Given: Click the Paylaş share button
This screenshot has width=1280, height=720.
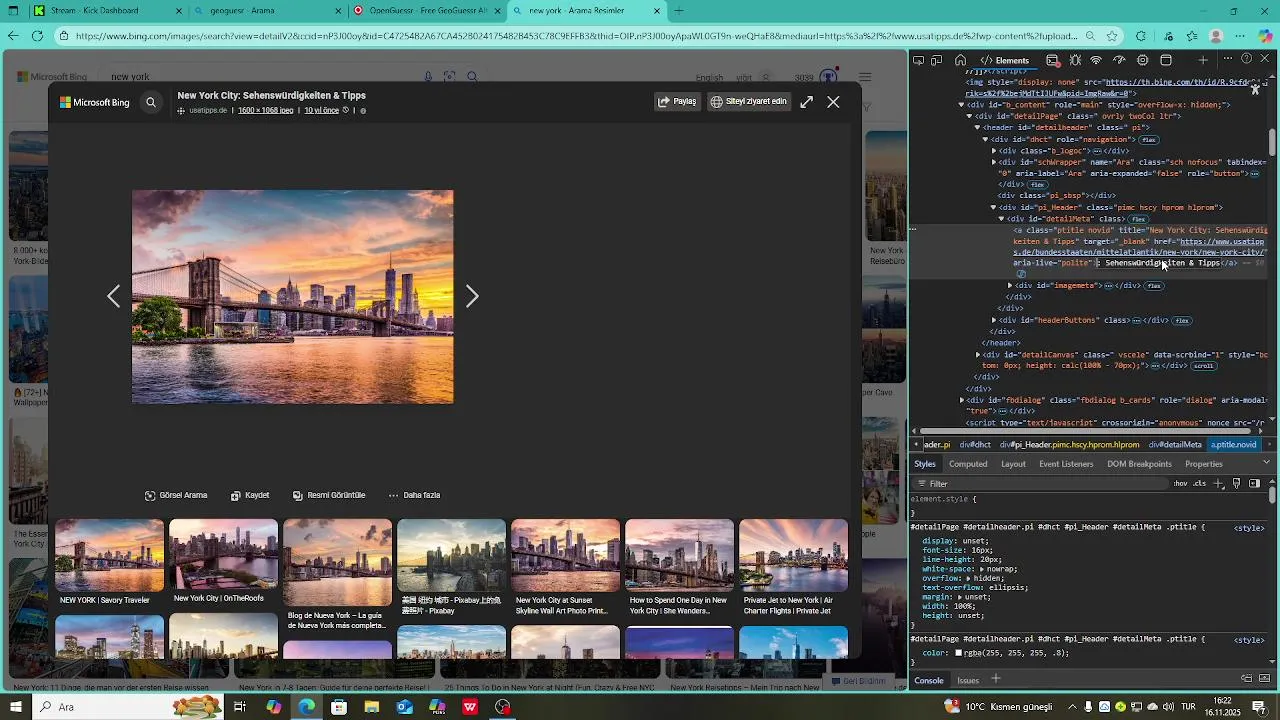Looking at the screenshot, I should point(677,102).
